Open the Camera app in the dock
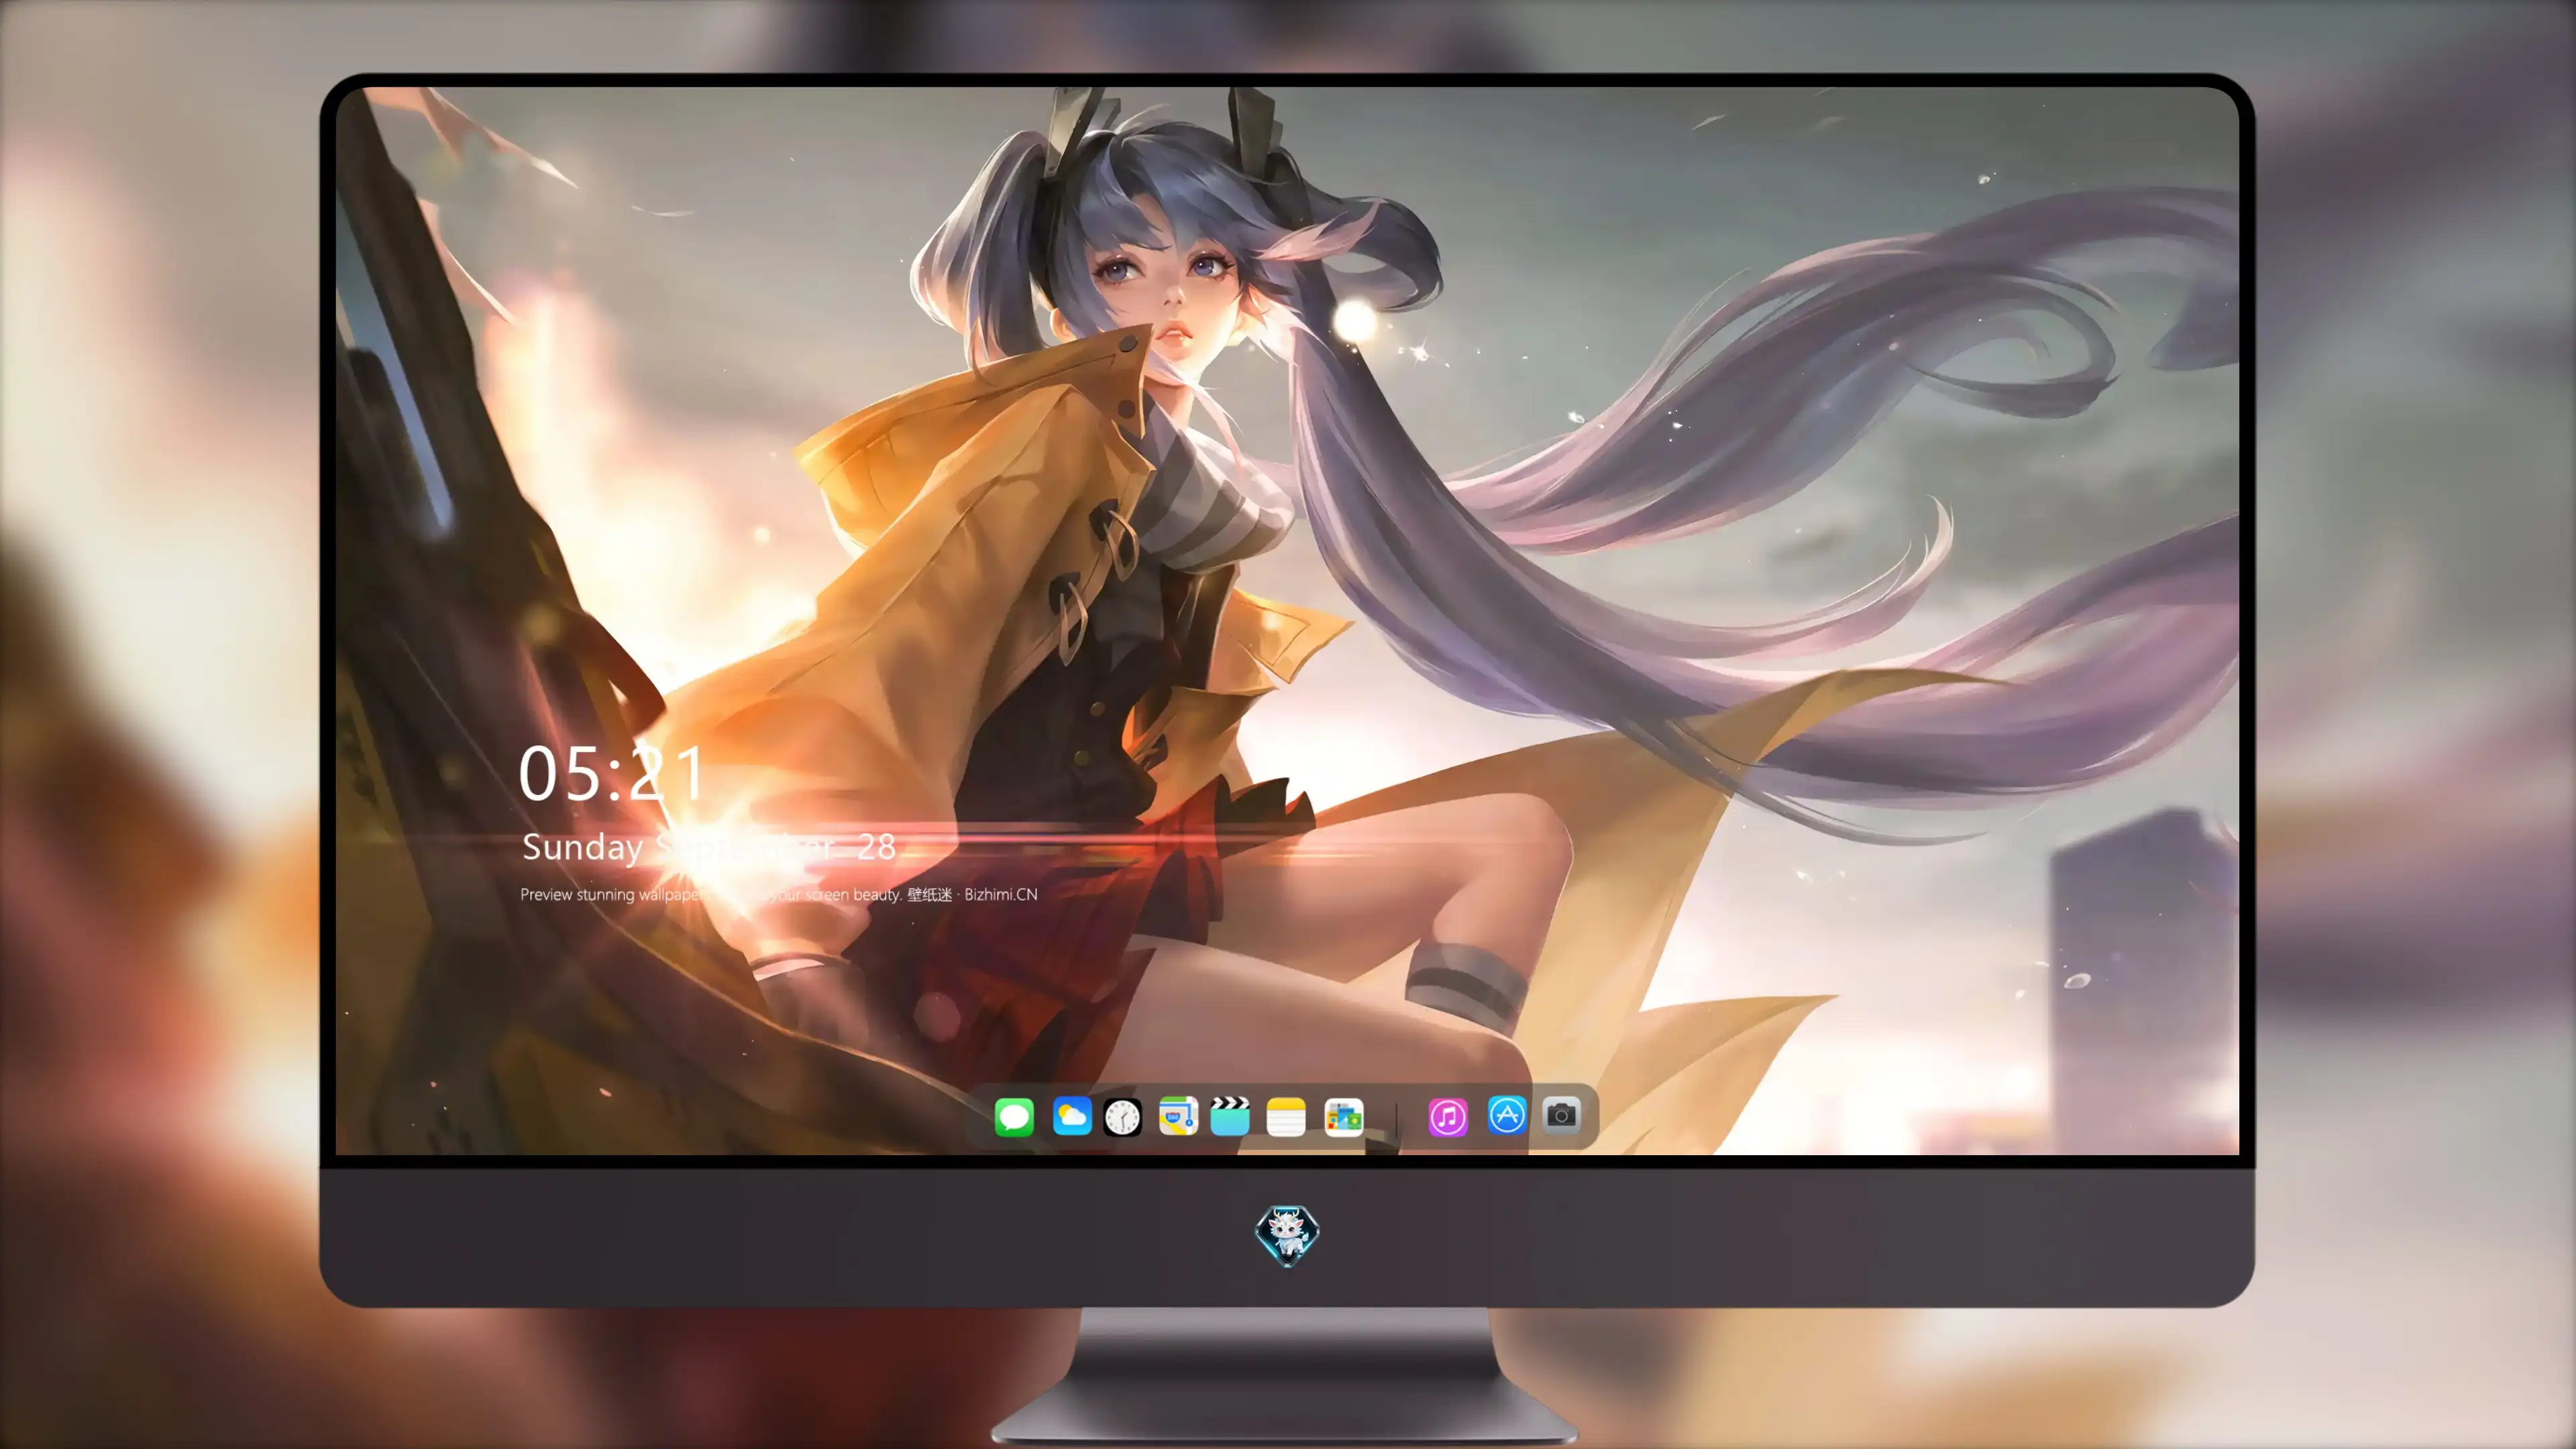The image size is (2576, 1449). pyautogui.click(x=1561, y=1115)
